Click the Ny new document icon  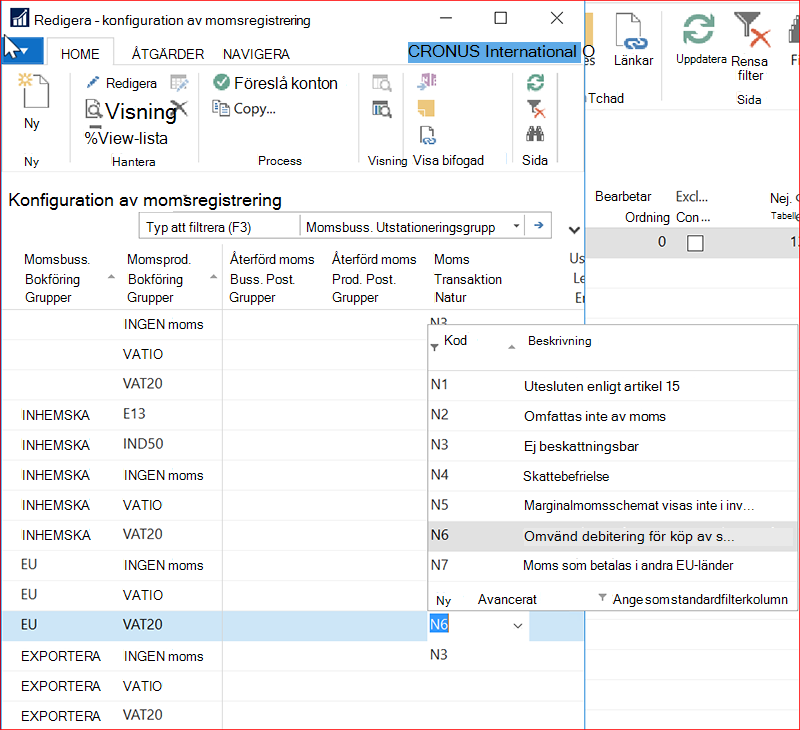(x=34, y=91)
